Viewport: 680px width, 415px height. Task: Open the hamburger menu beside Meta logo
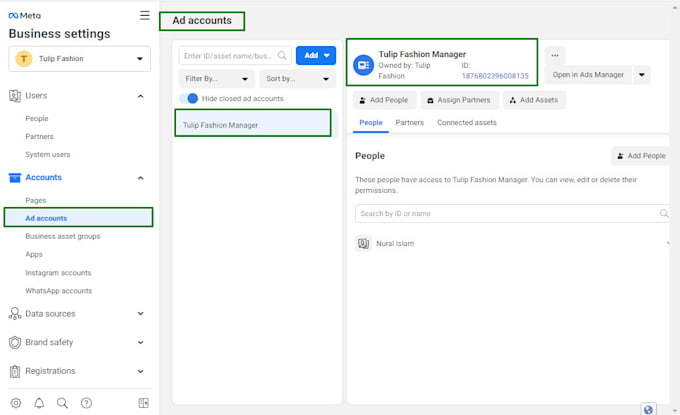click(x=144, y=16)
